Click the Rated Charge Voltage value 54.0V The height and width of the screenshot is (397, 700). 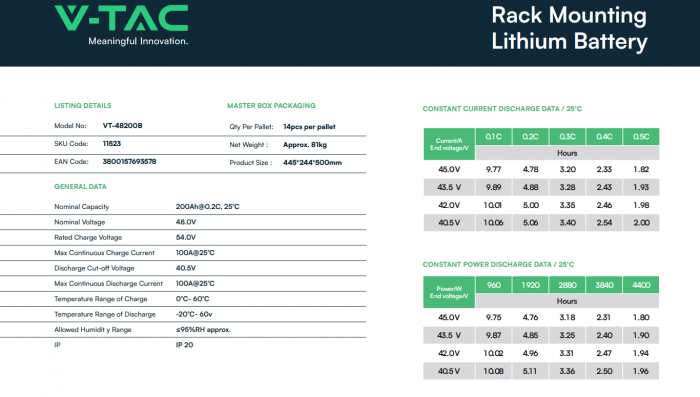(186, 238)
